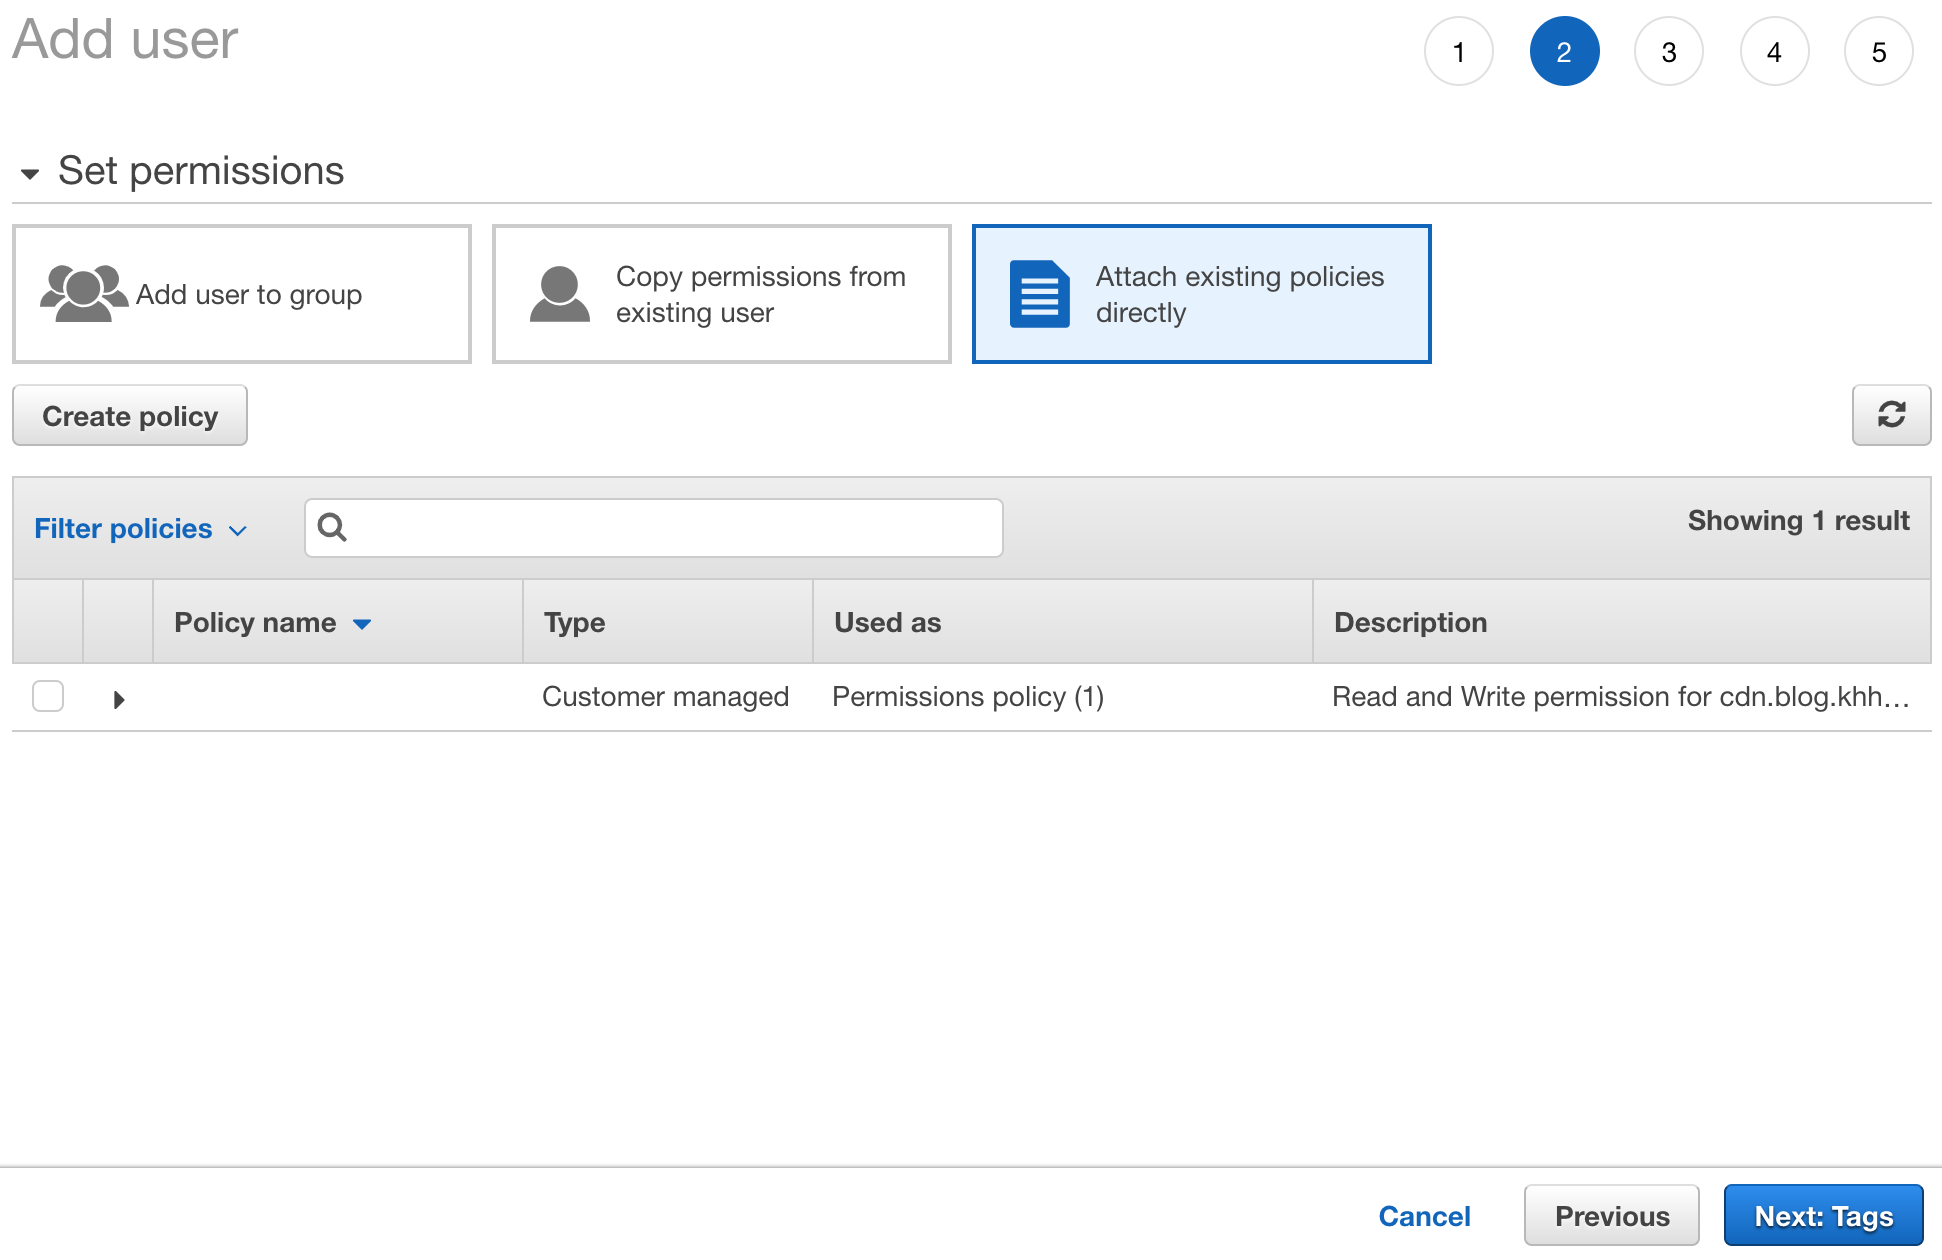Jump to wizard step 5 circle
Screen dimensions: 1942x1260
(1878, 52)
